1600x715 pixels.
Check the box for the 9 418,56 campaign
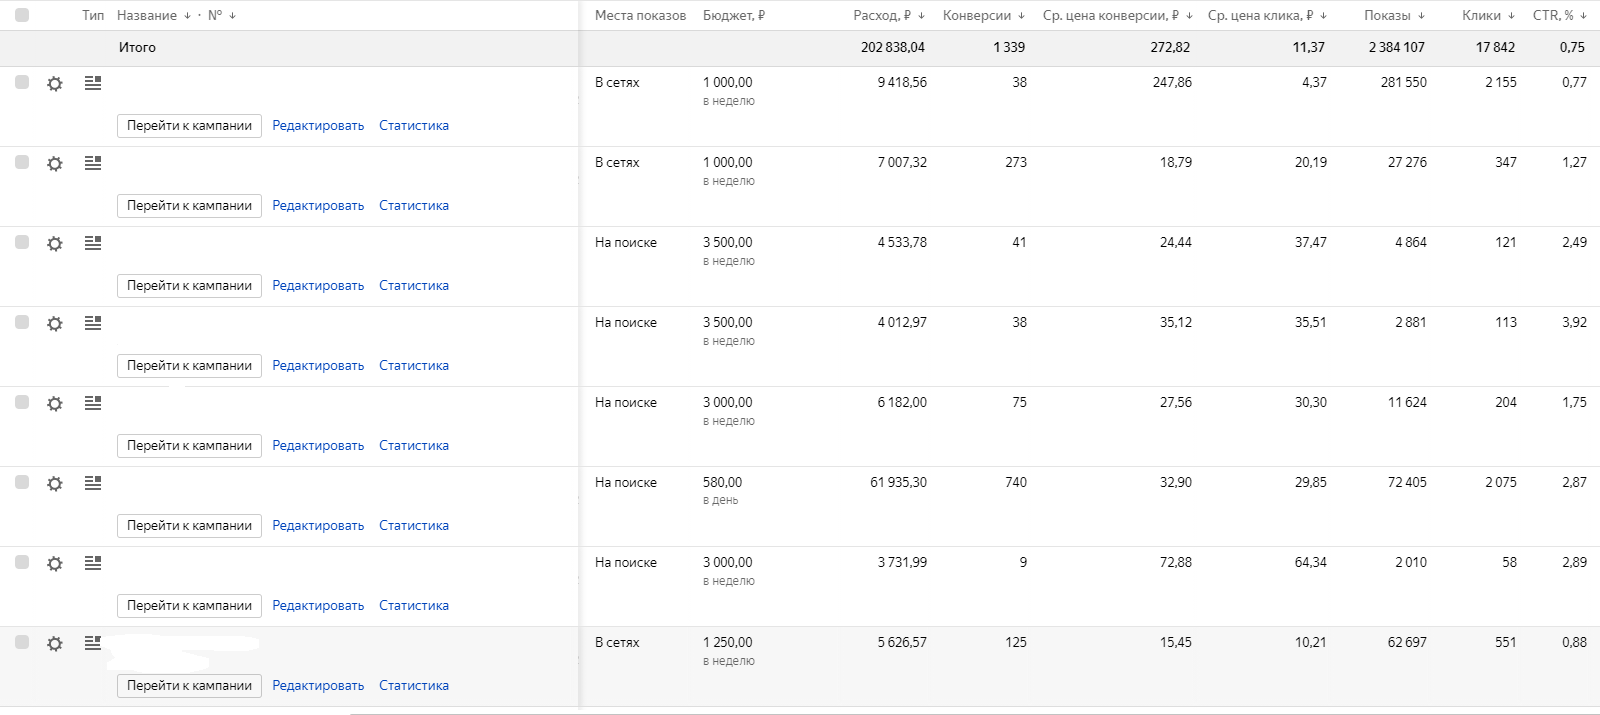click(x=22, y=82)
